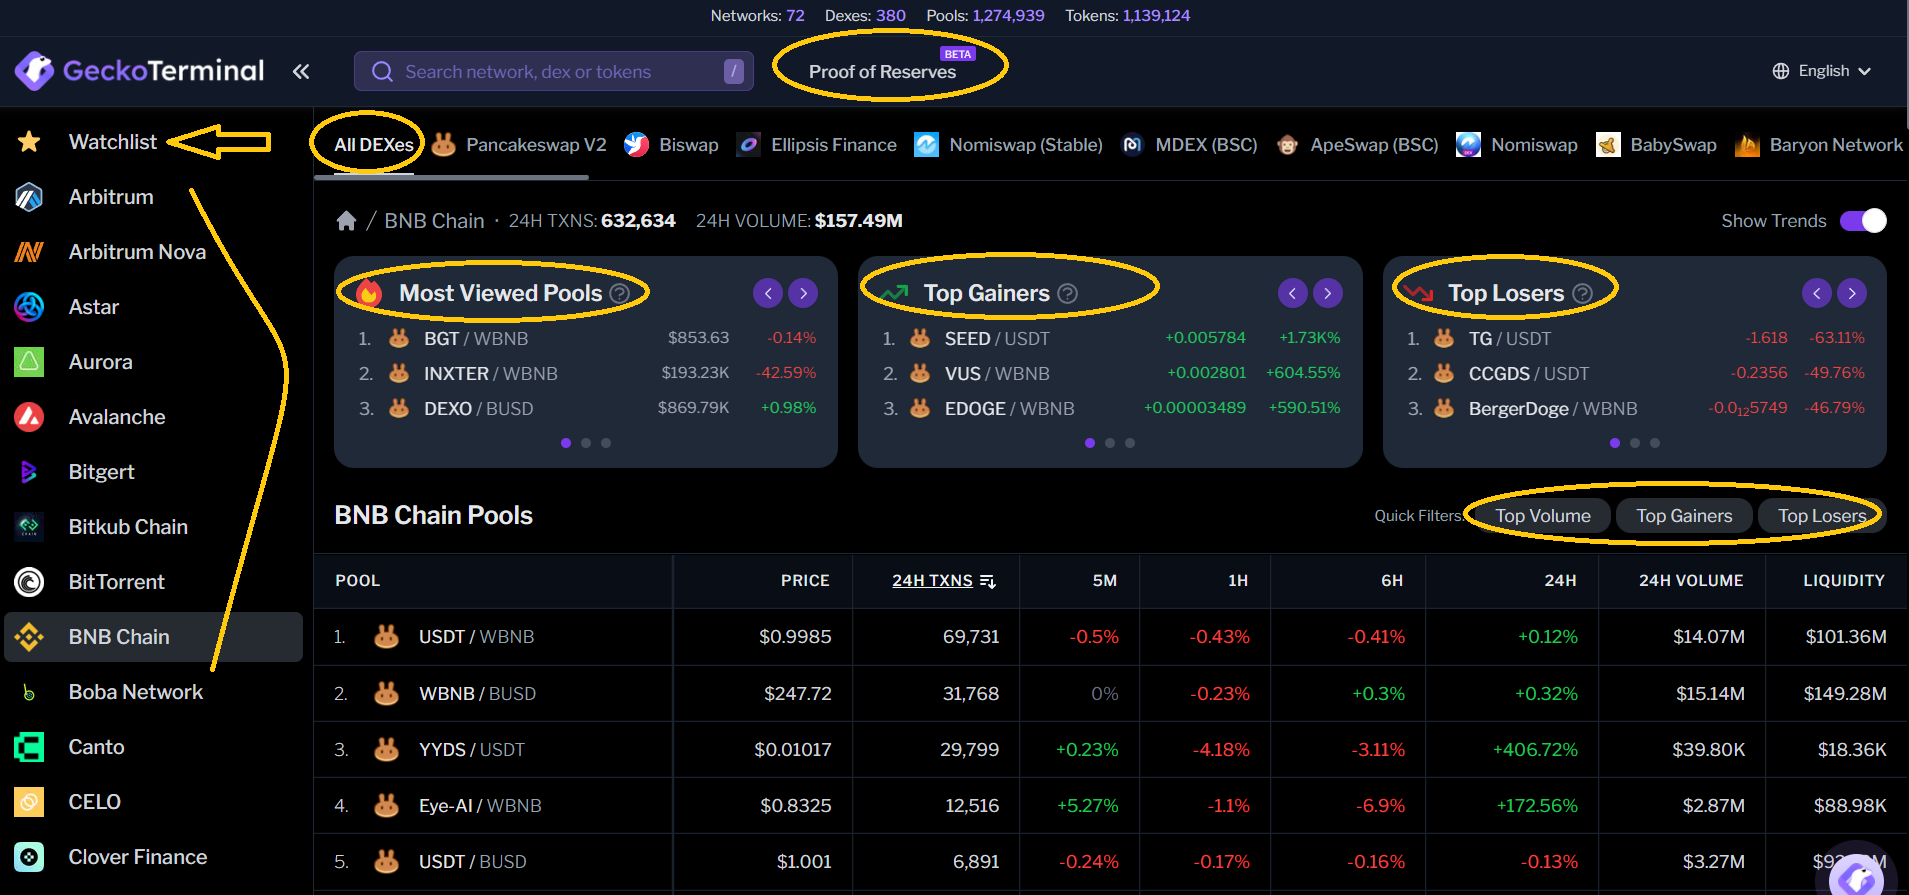Screen dimensions: 1909x895
Task: Click Top Gainers help icon
Action: (1068, 293)
